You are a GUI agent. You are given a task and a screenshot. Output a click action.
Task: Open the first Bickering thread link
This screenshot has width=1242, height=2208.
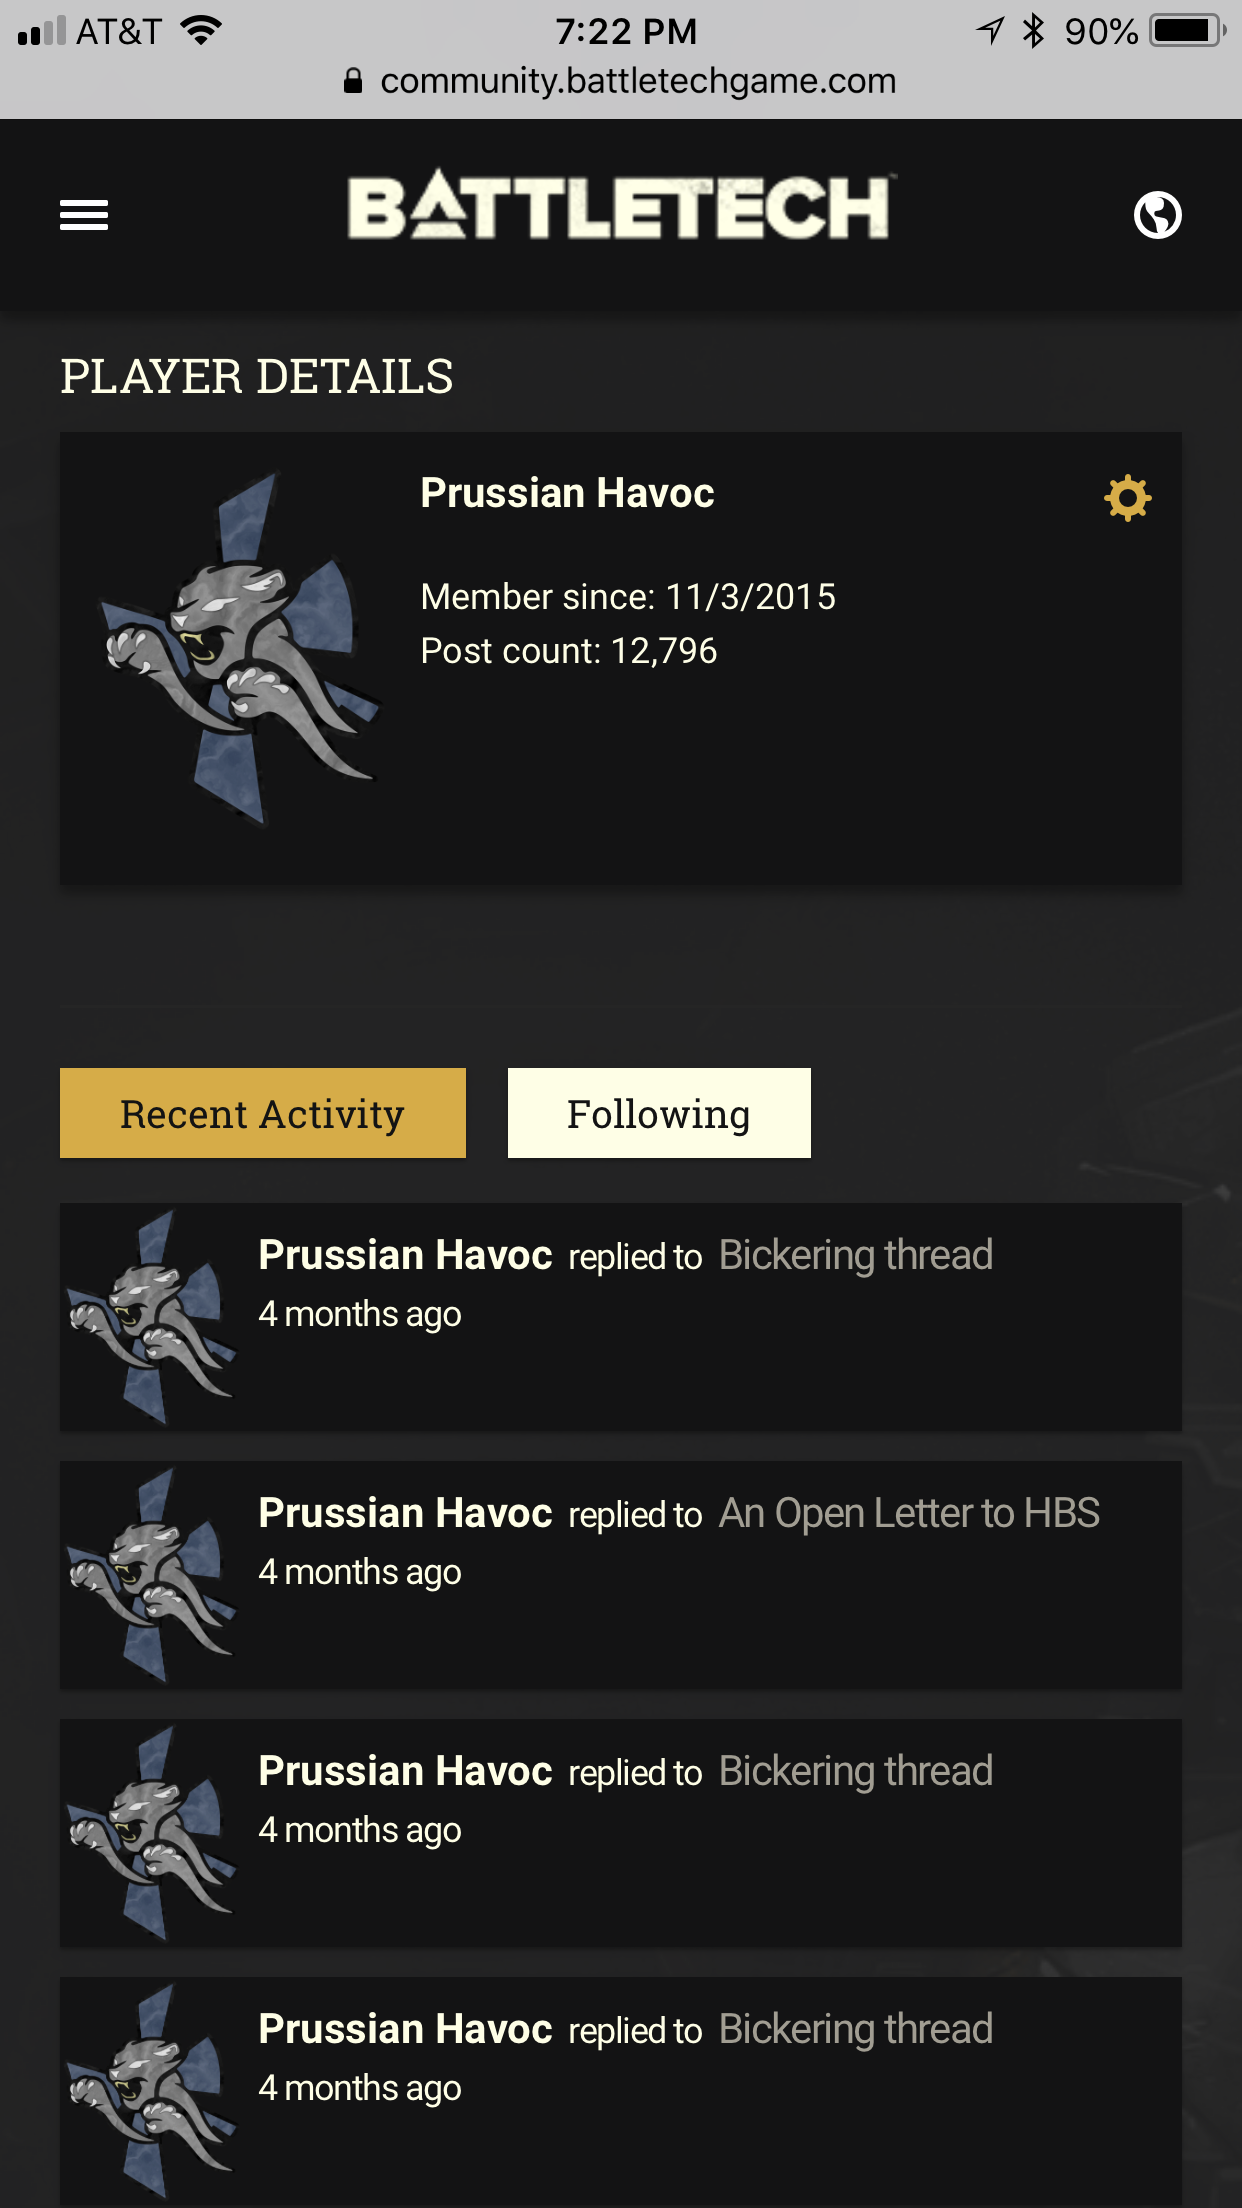tap(855, 1255)
